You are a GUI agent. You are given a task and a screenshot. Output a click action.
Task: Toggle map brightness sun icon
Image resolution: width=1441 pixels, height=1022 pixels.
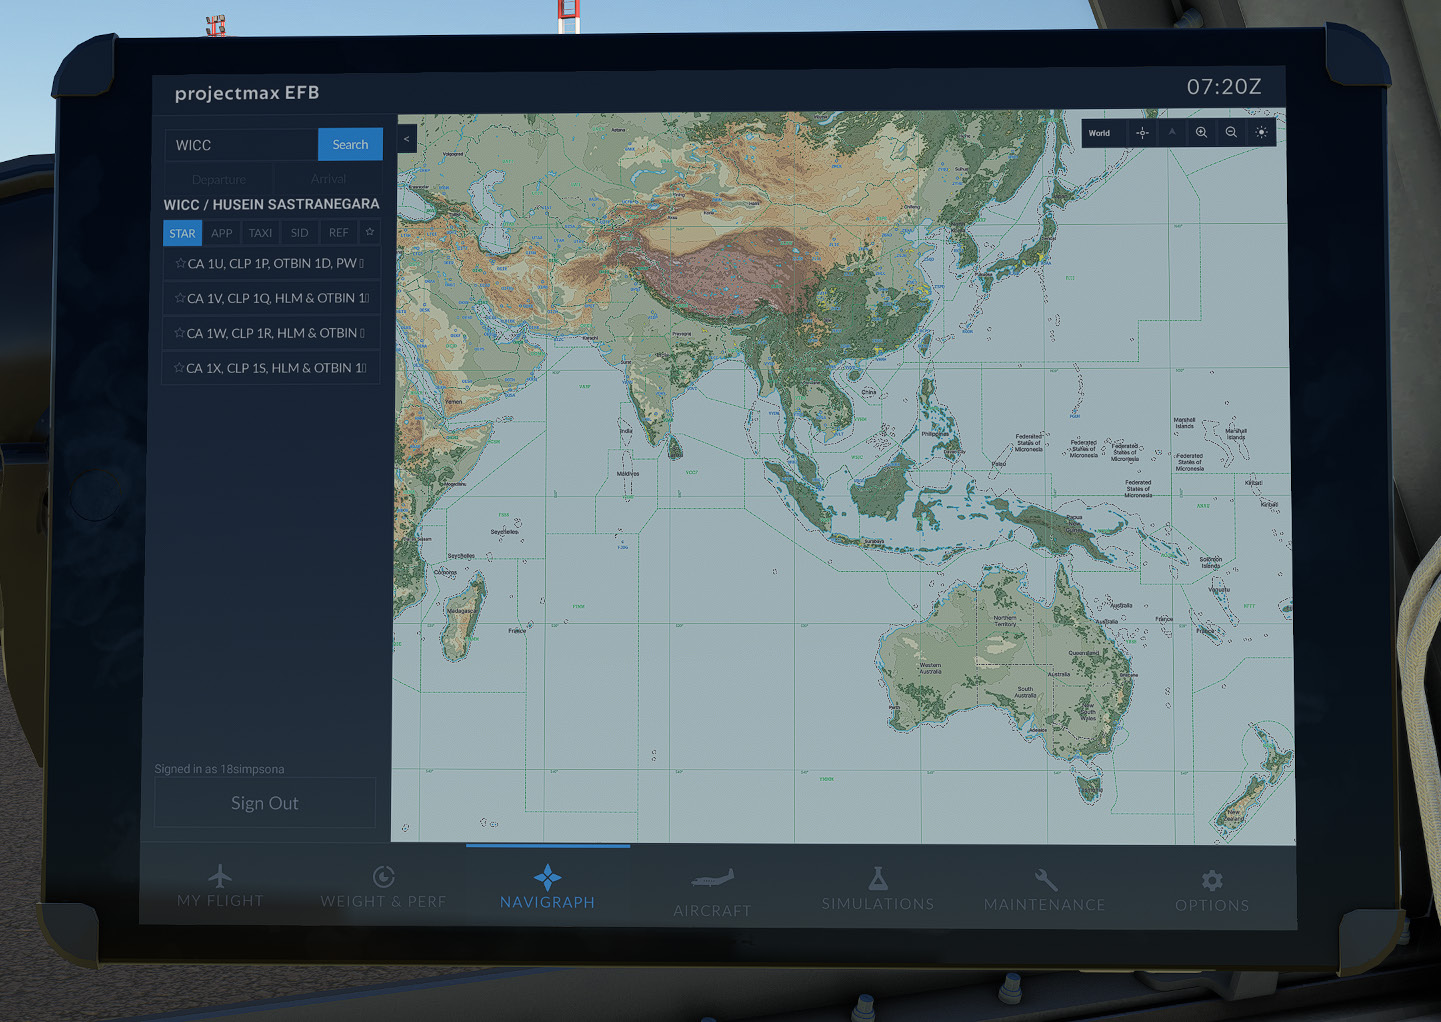[1261, 133]
